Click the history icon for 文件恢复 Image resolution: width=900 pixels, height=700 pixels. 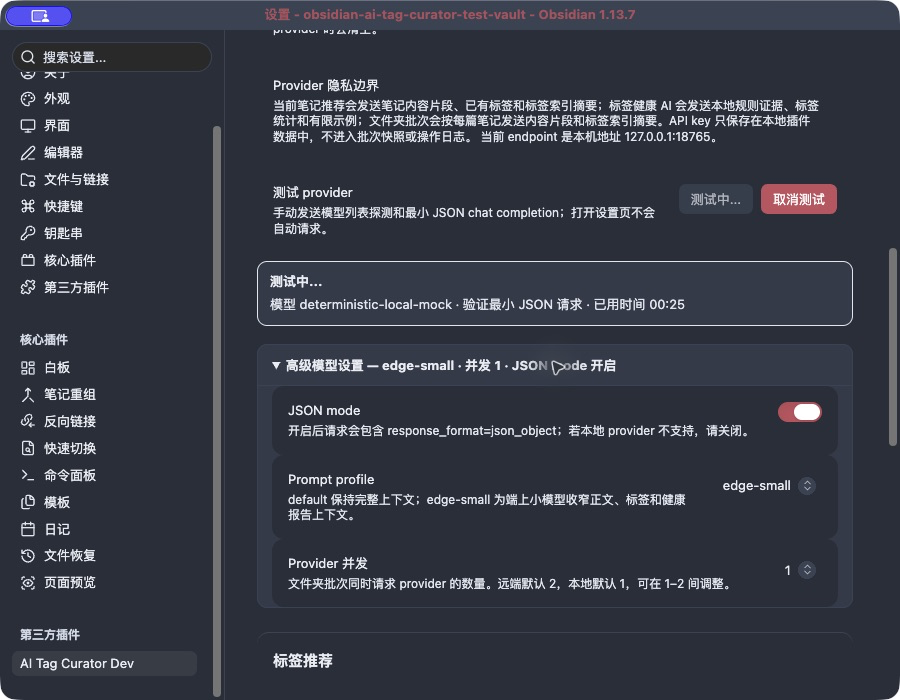pyautogui.click(x=28, y=556)
